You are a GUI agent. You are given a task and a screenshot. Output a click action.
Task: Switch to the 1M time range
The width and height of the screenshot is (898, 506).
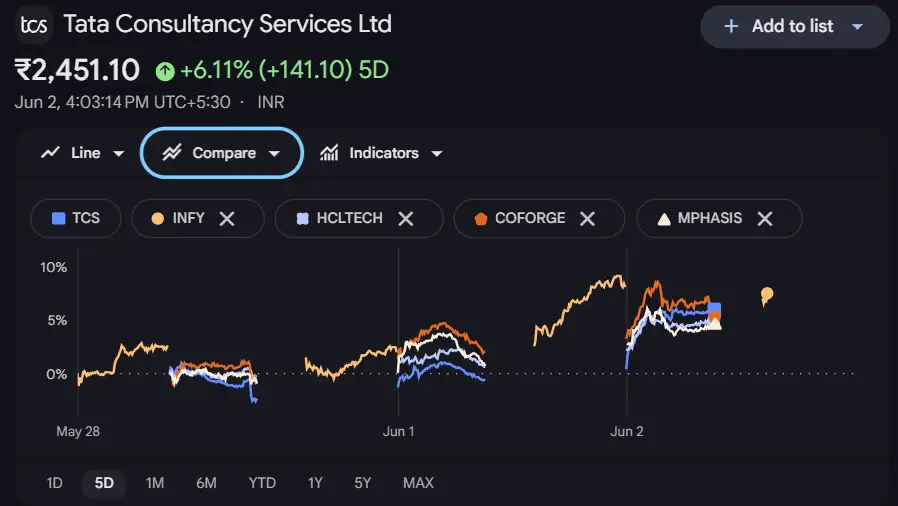pos(155,483)
